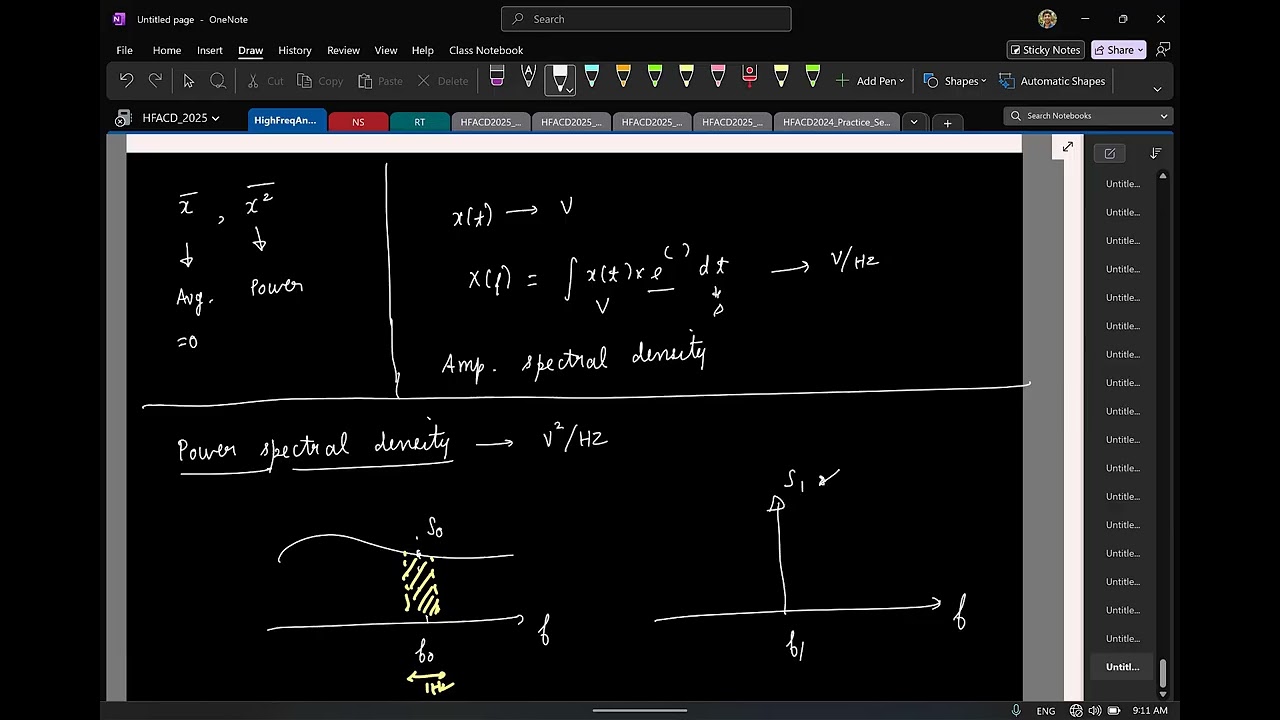Open the HFACD2024_Practice_Se... section tab
1280x720 pixels.
(x=836, y=122)
